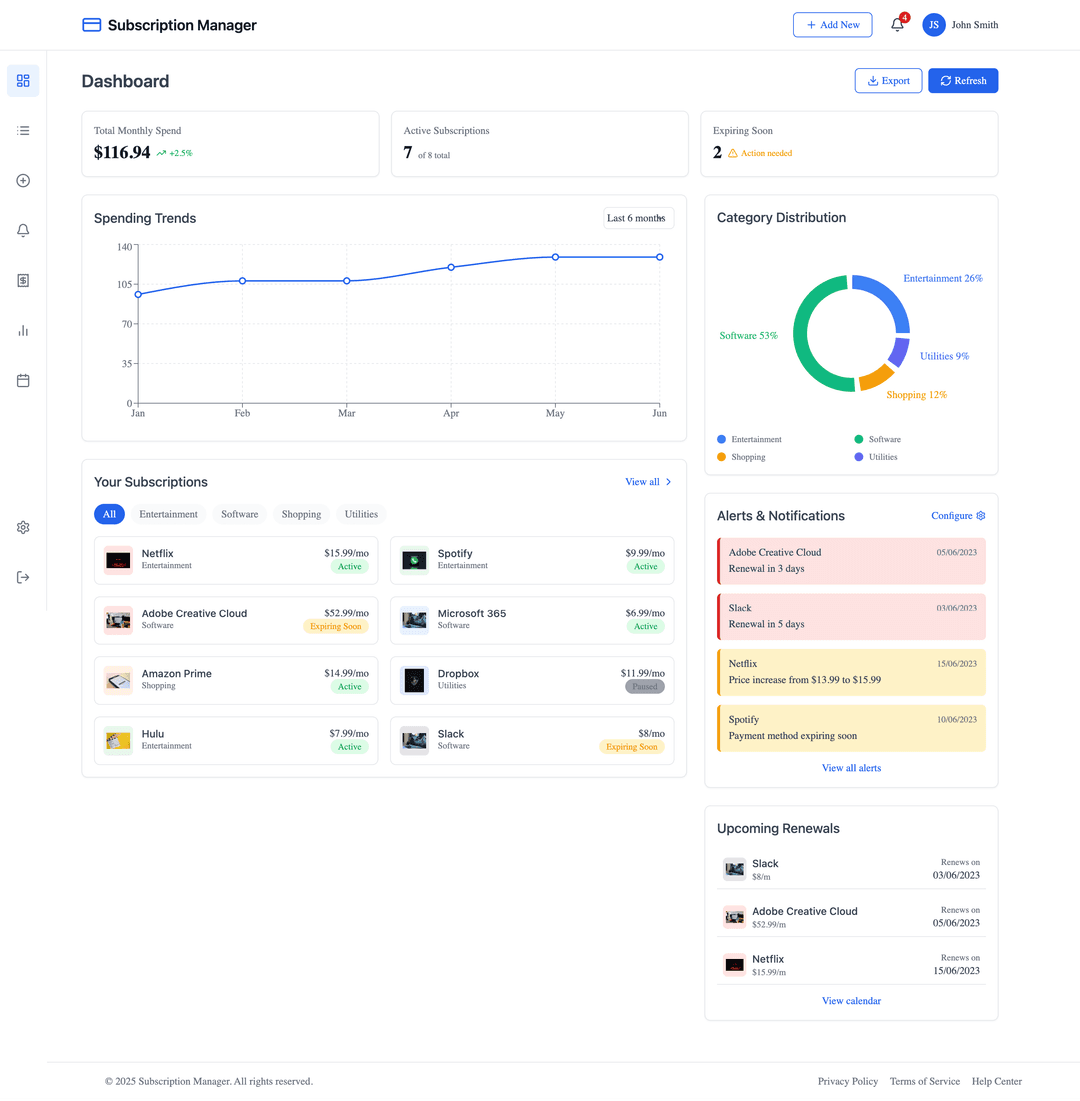Image resolution: width=1080 pixels, height=1101 pixels.
Task: Open sidebar notifications bell icon
Action: pyautogui.click(x=23, y=230)
